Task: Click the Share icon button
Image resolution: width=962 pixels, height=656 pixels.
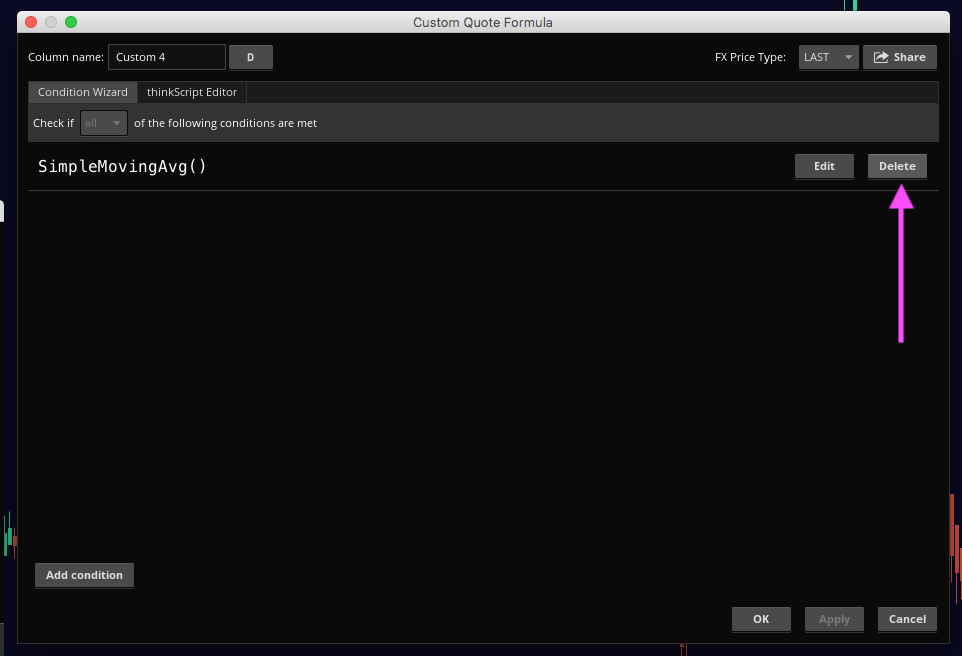Action: click(x=899, y=57)
